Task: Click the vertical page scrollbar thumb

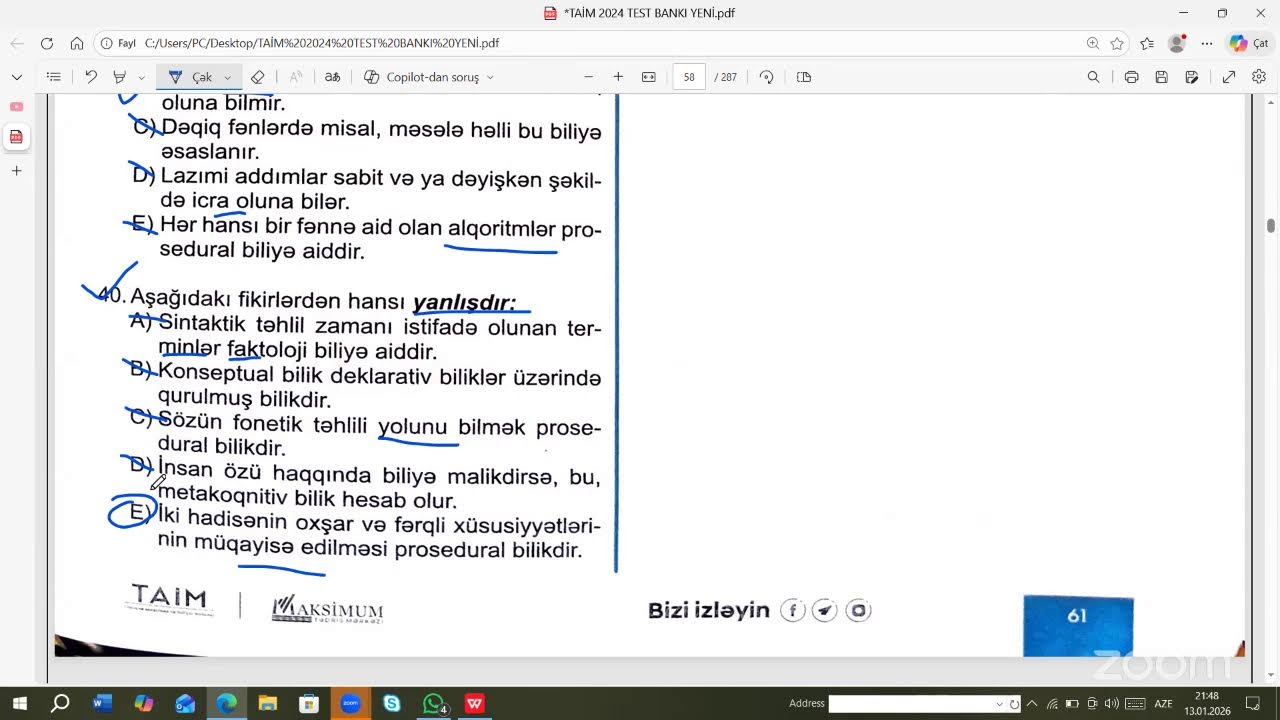Action: pyautogui.click(x=1271, y=226)
